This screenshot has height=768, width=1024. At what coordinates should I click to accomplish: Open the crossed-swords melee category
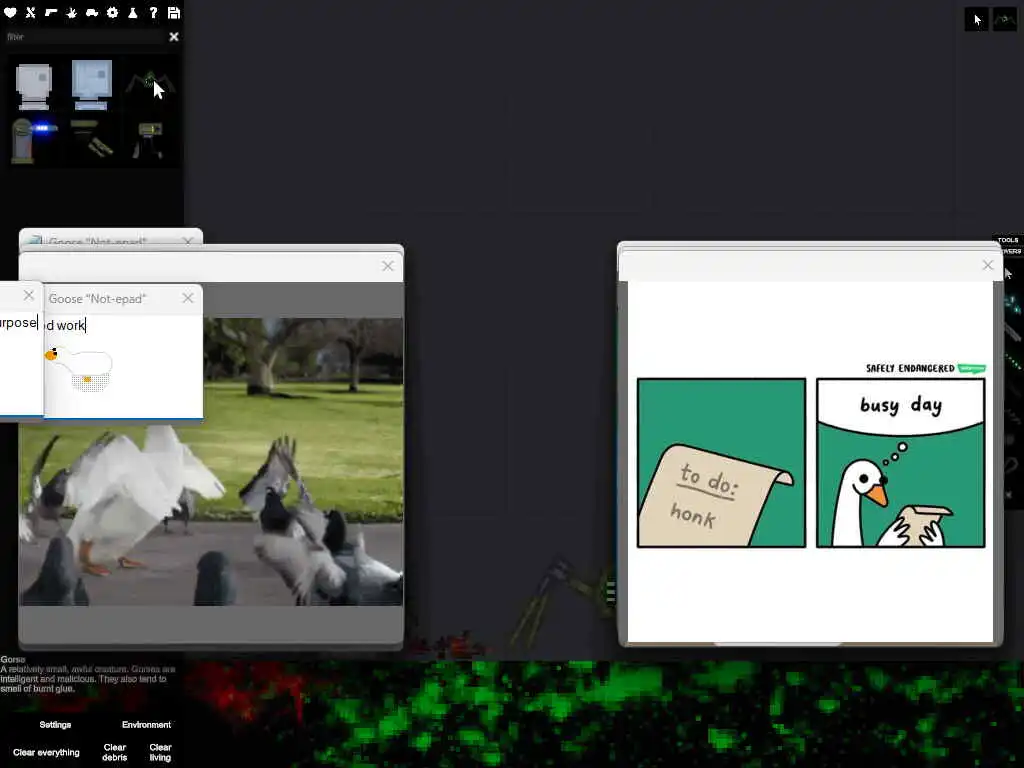pyautogui.click(x=31, y=12)
